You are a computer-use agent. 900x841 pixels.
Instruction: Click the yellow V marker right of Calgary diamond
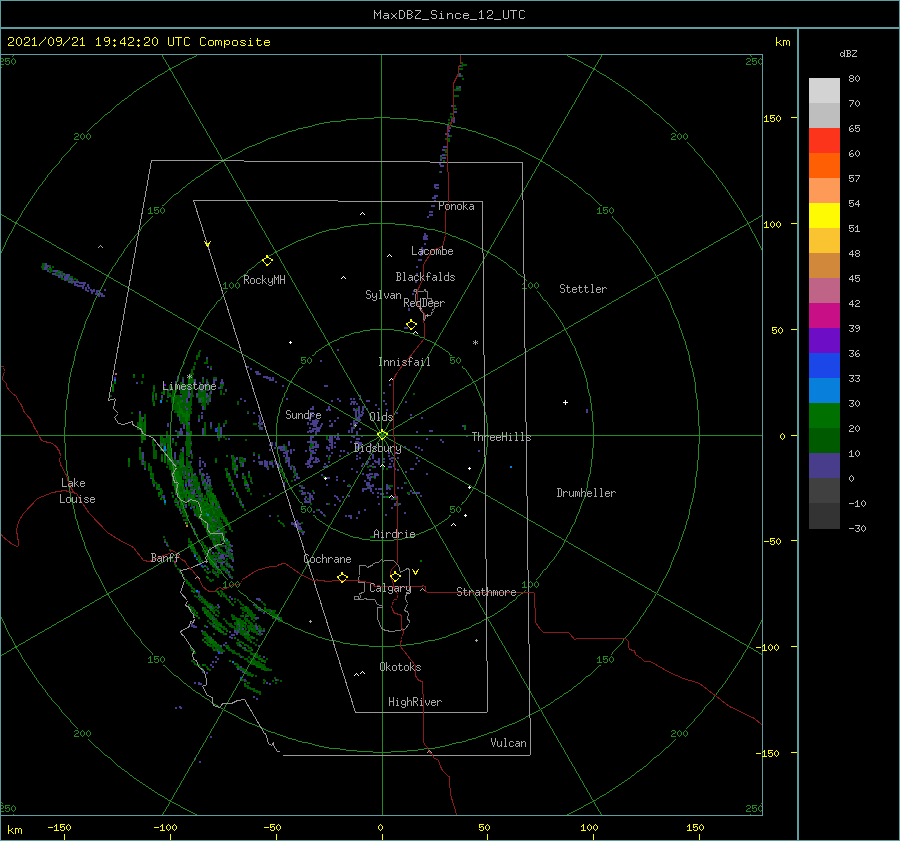click(x=415, y=572)
